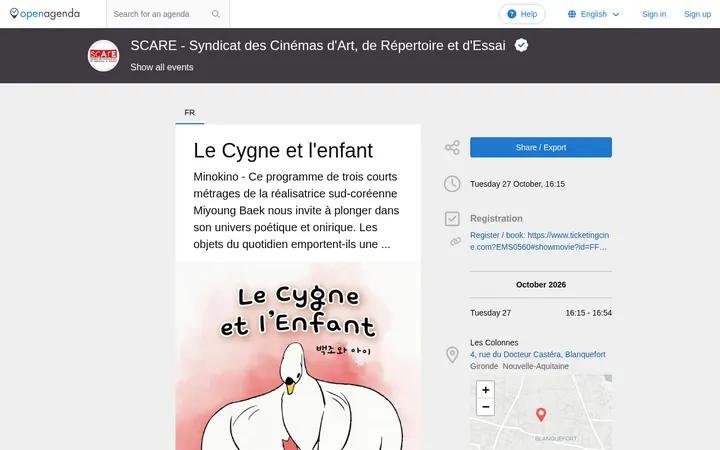
Task: Go to Sign up
Action: pyautogui.click(x=697, y=14)
